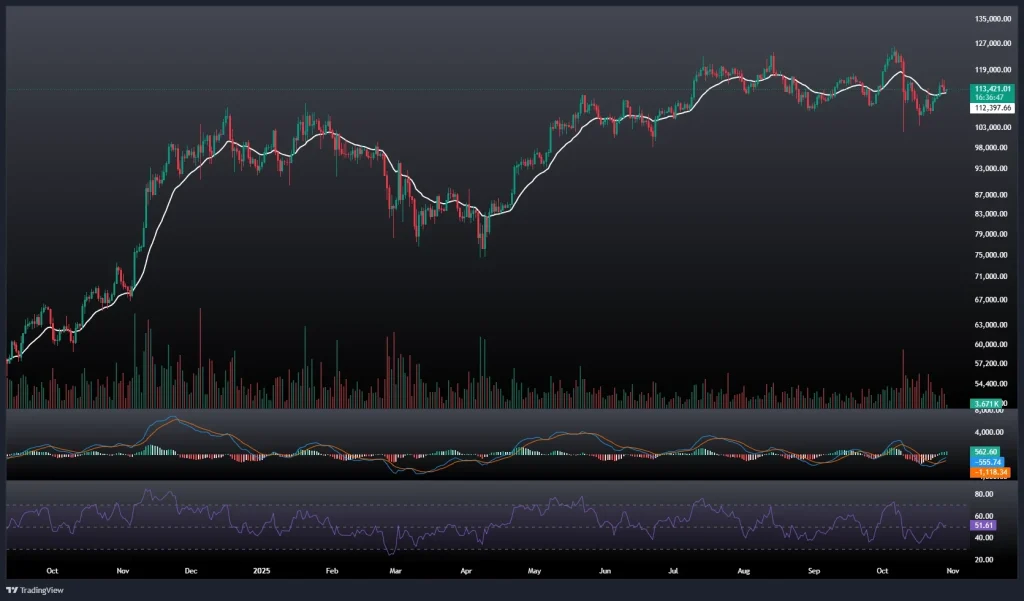Click the purple RSI value 51.61
Image resolution: width=1024 pixels, height=601 pixels.
[x=983, y=525]
